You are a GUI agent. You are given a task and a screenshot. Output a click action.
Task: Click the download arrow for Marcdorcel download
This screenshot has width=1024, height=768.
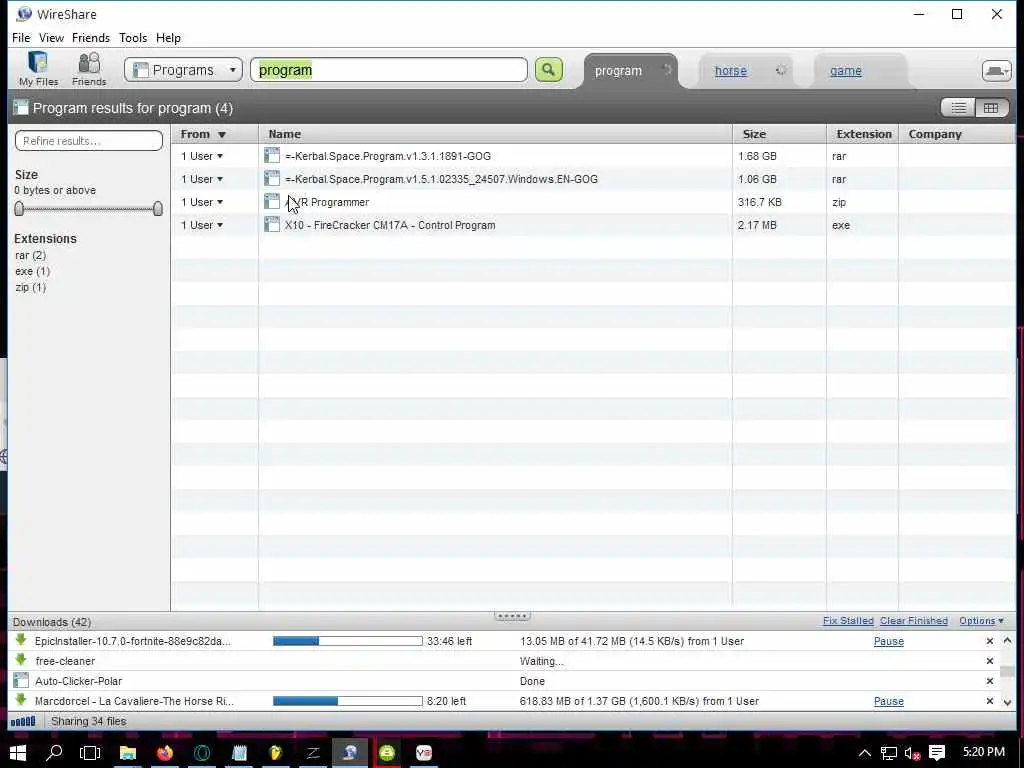pos(21,700)
